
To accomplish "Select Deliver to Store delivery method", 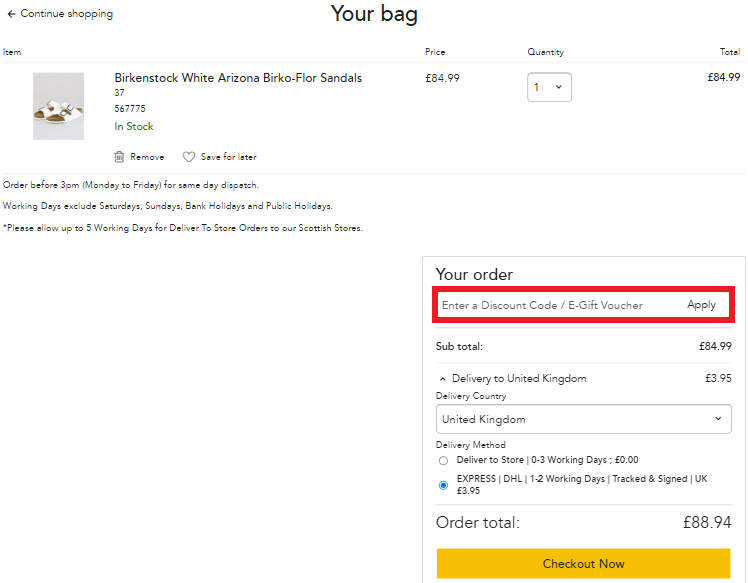I will (x=444, y=460).
